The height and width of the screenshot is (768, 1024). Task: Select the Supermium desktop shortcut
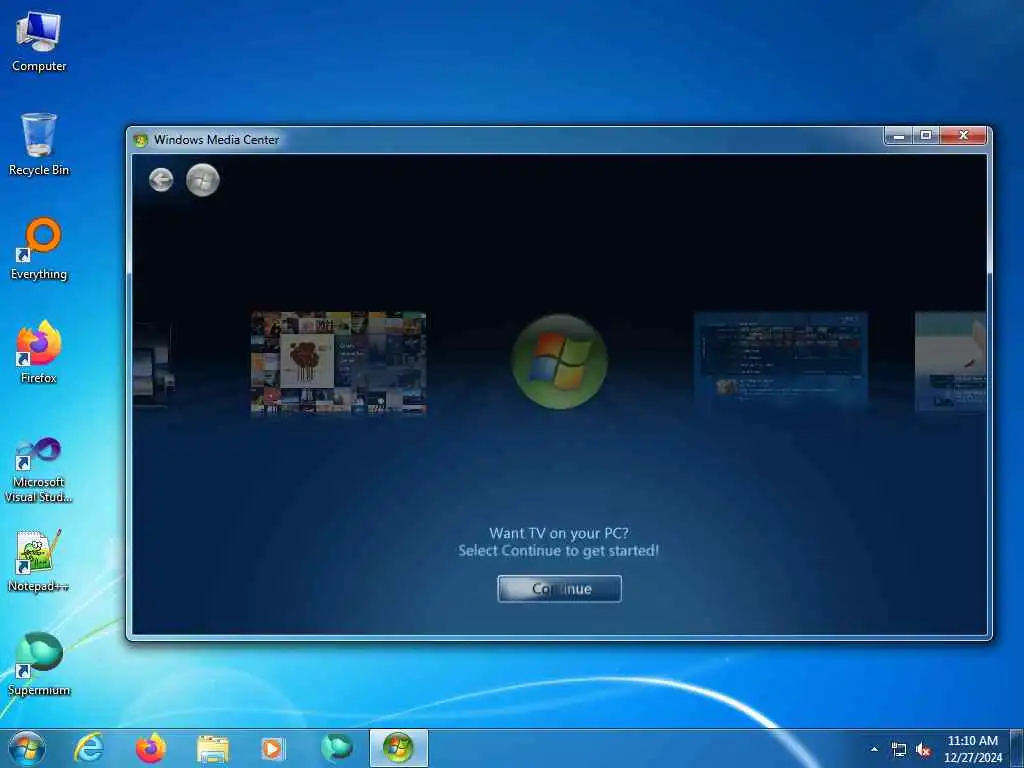[39, 664]
